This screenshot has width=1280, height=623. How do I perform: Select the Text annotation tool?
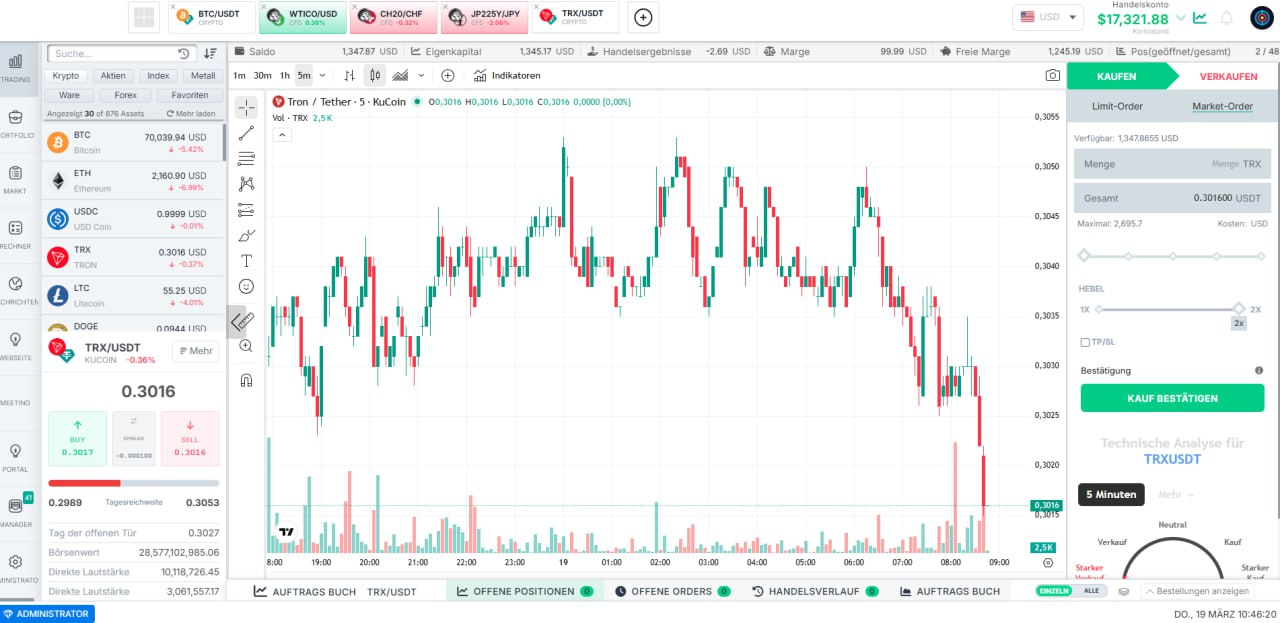point(246,260)
